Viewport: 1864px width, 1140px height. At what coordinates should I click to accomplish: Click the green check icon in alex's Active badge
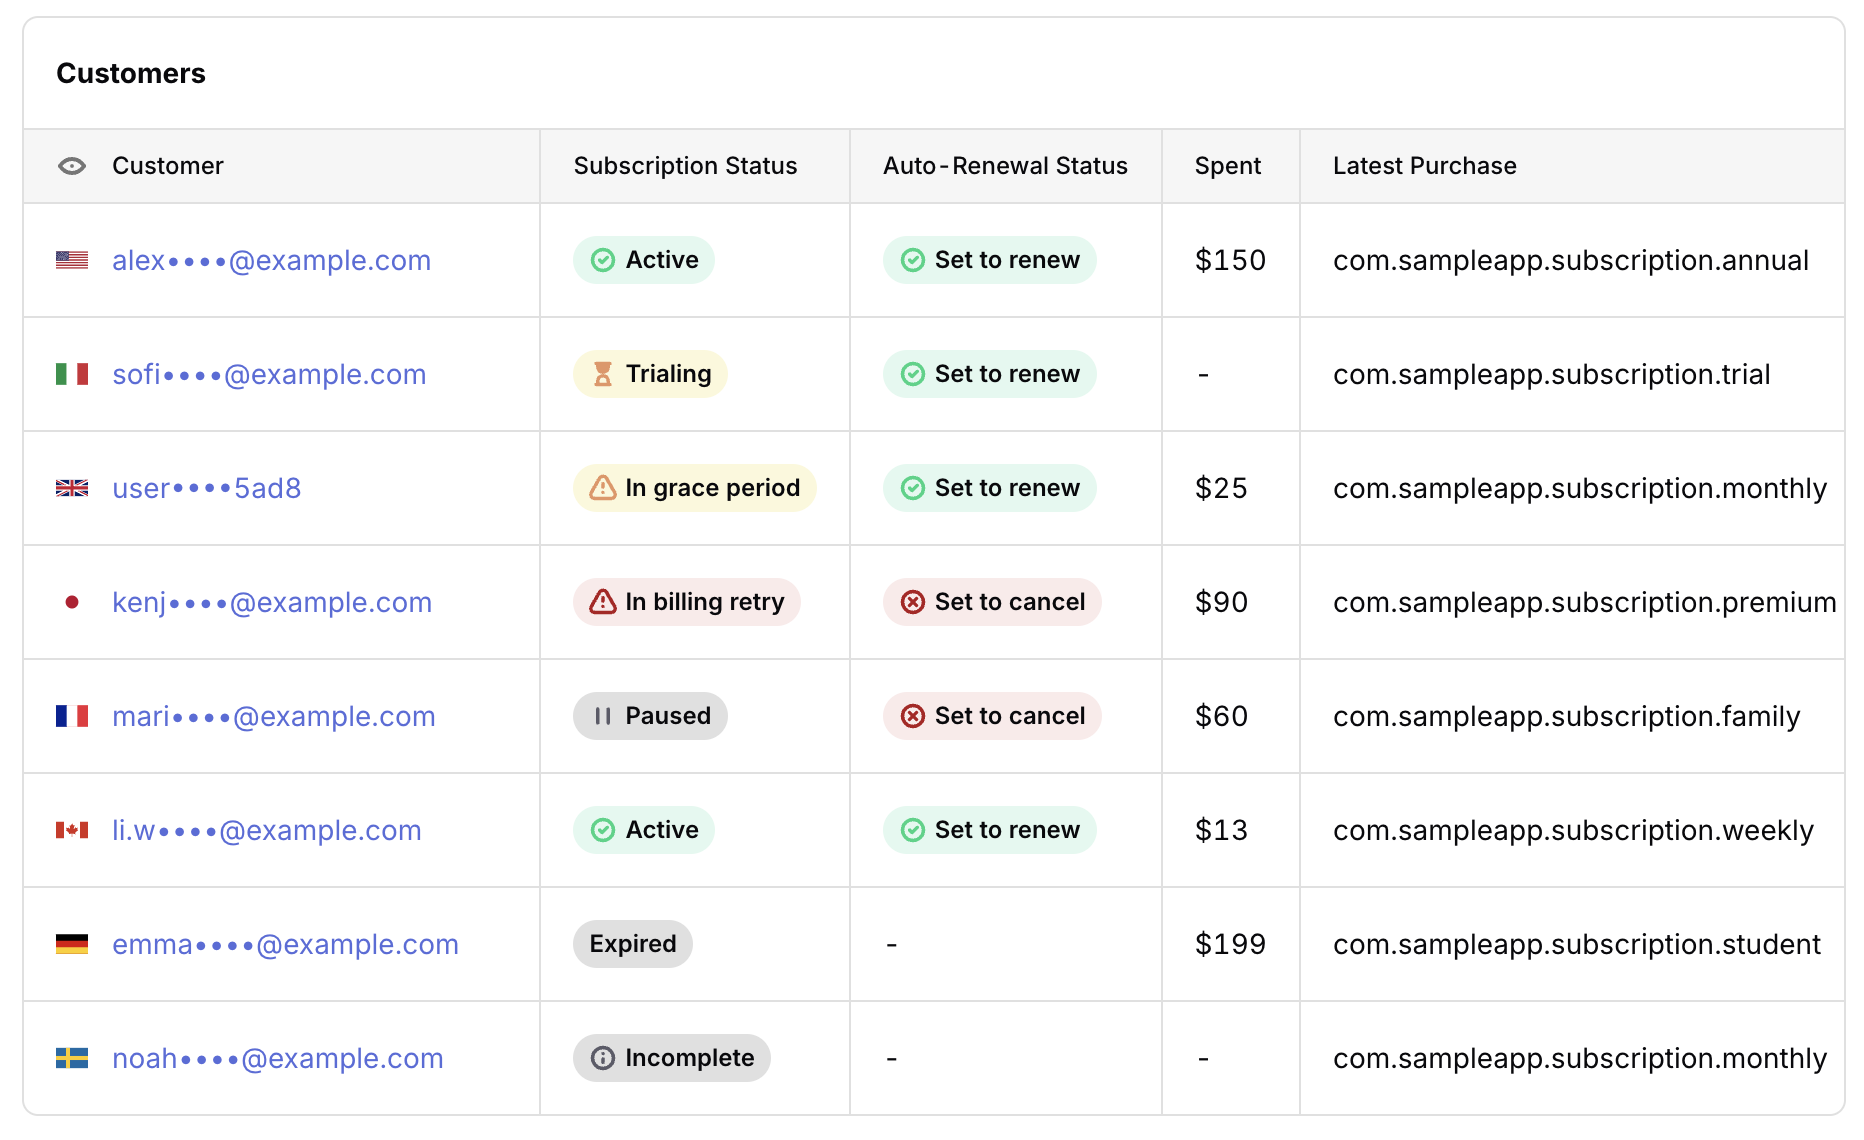(x=603, y=260)
